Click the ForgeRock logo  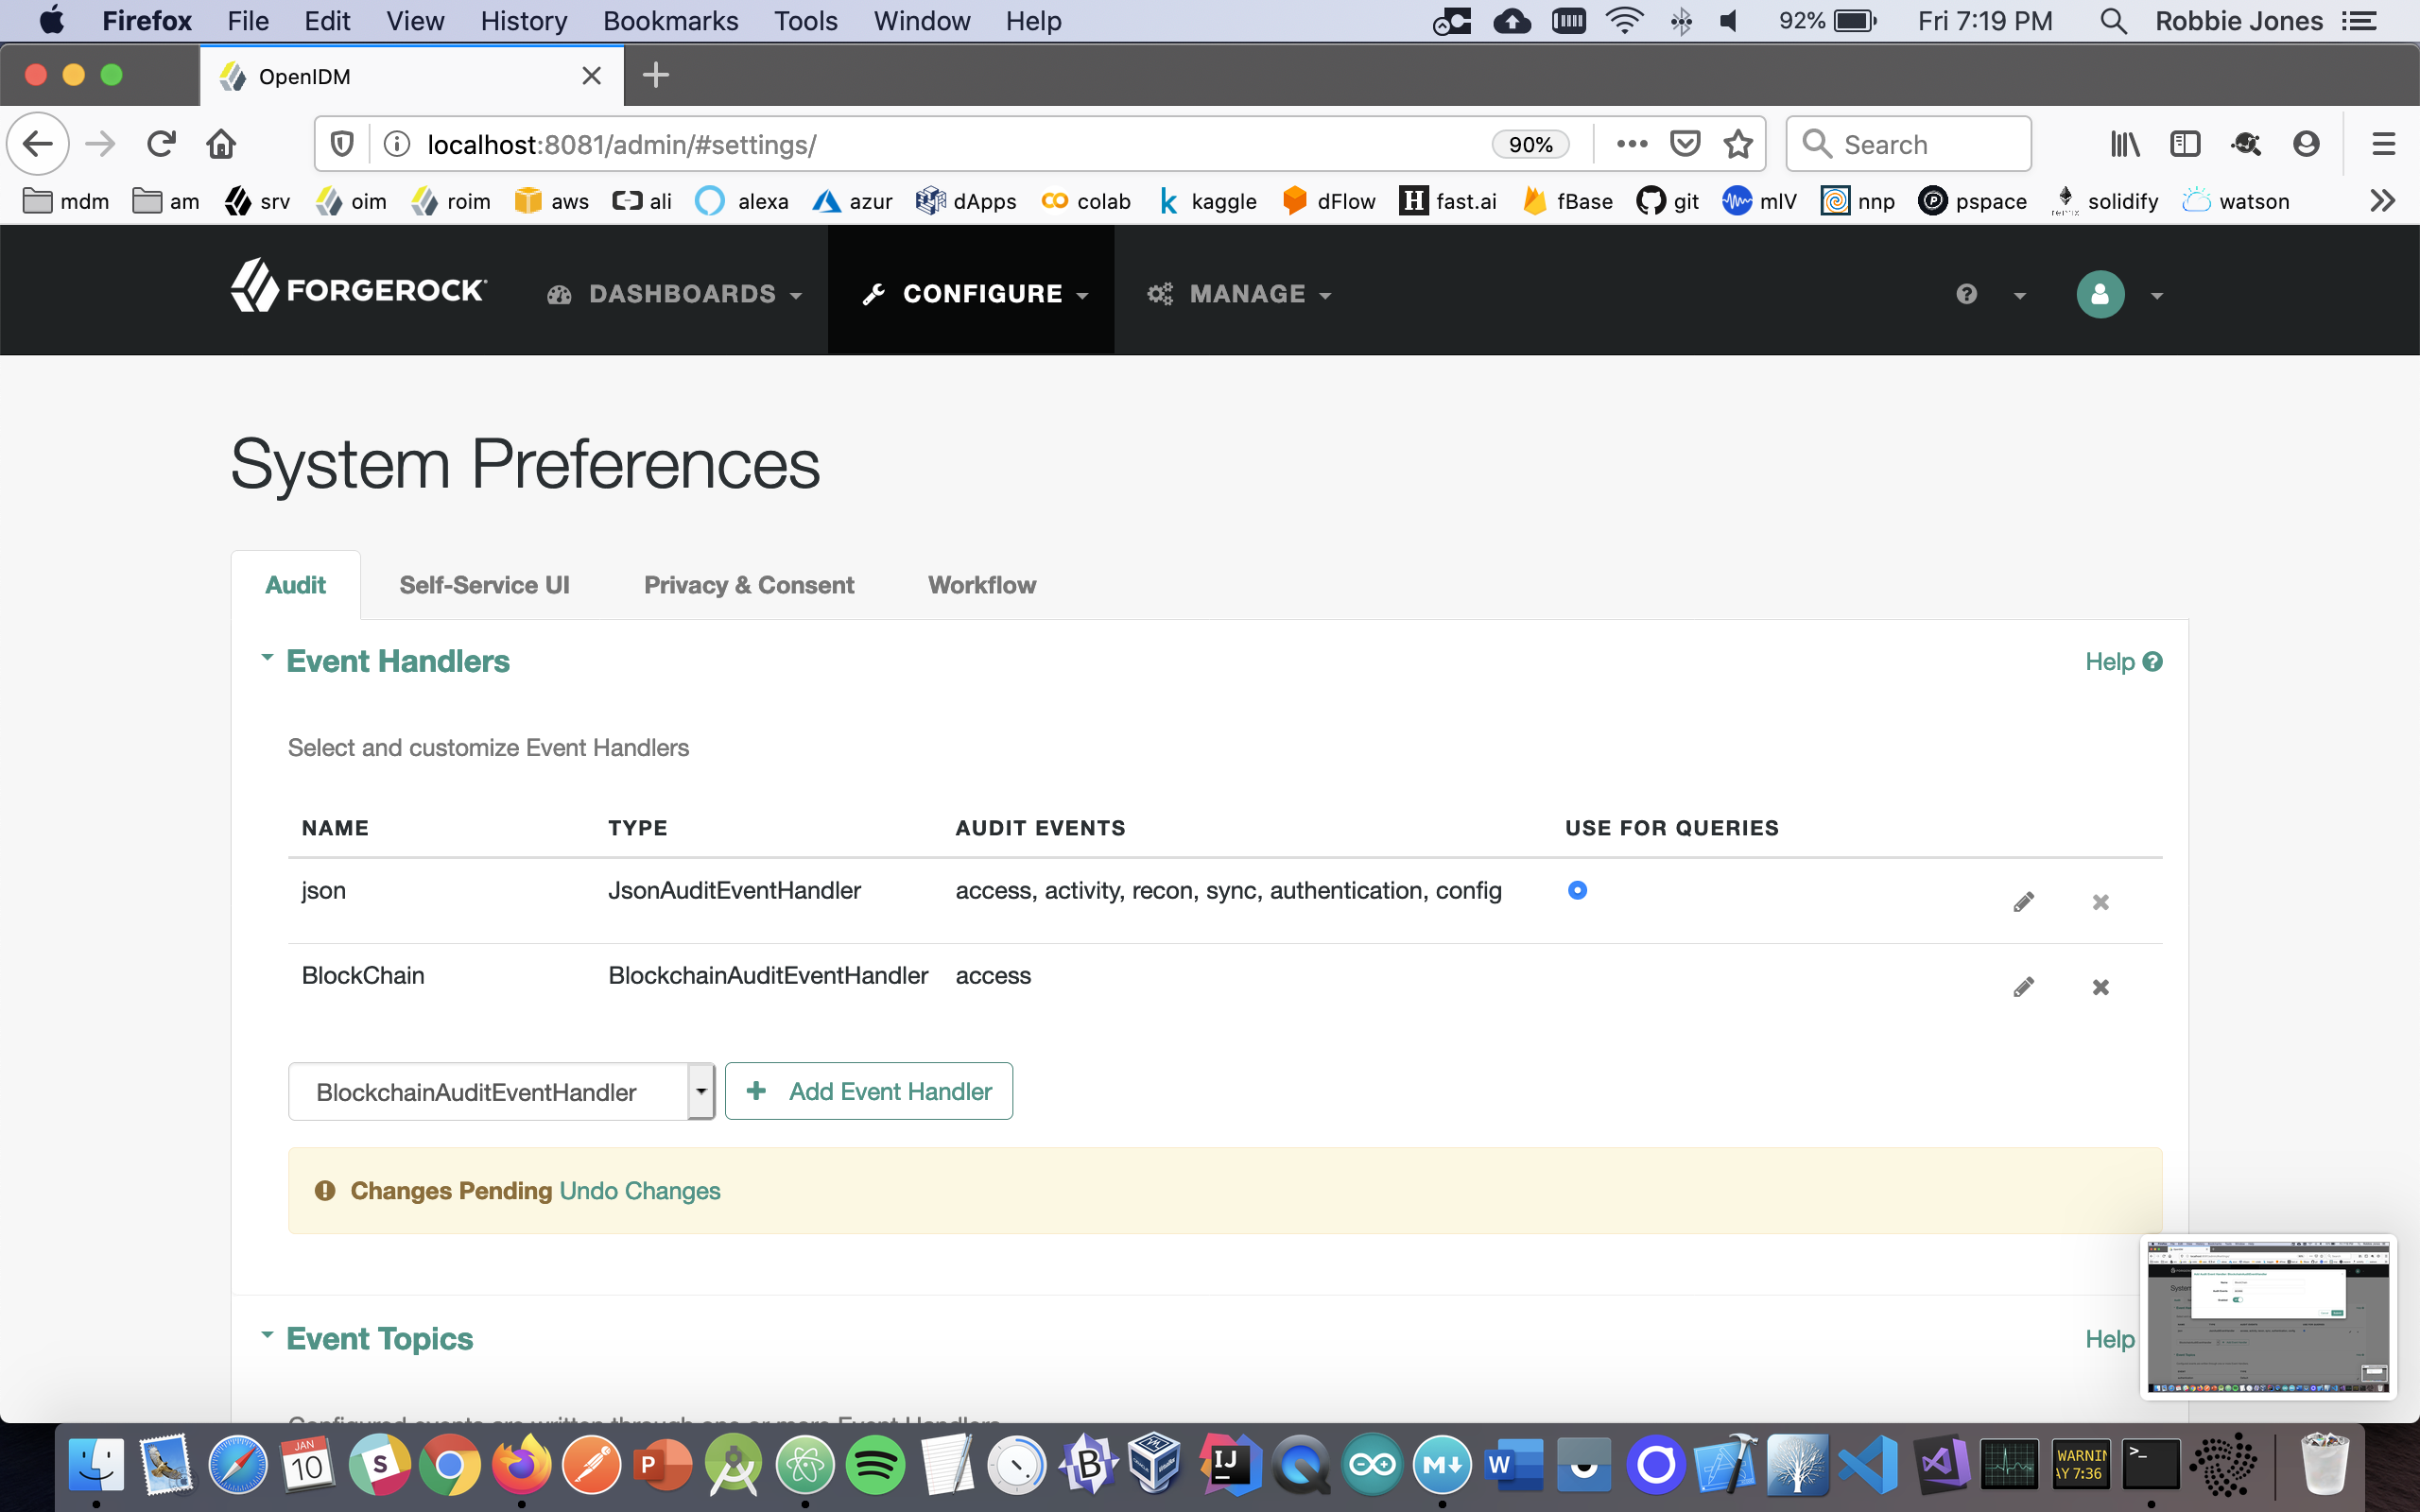pyautogui.click(x=359, y=289)
